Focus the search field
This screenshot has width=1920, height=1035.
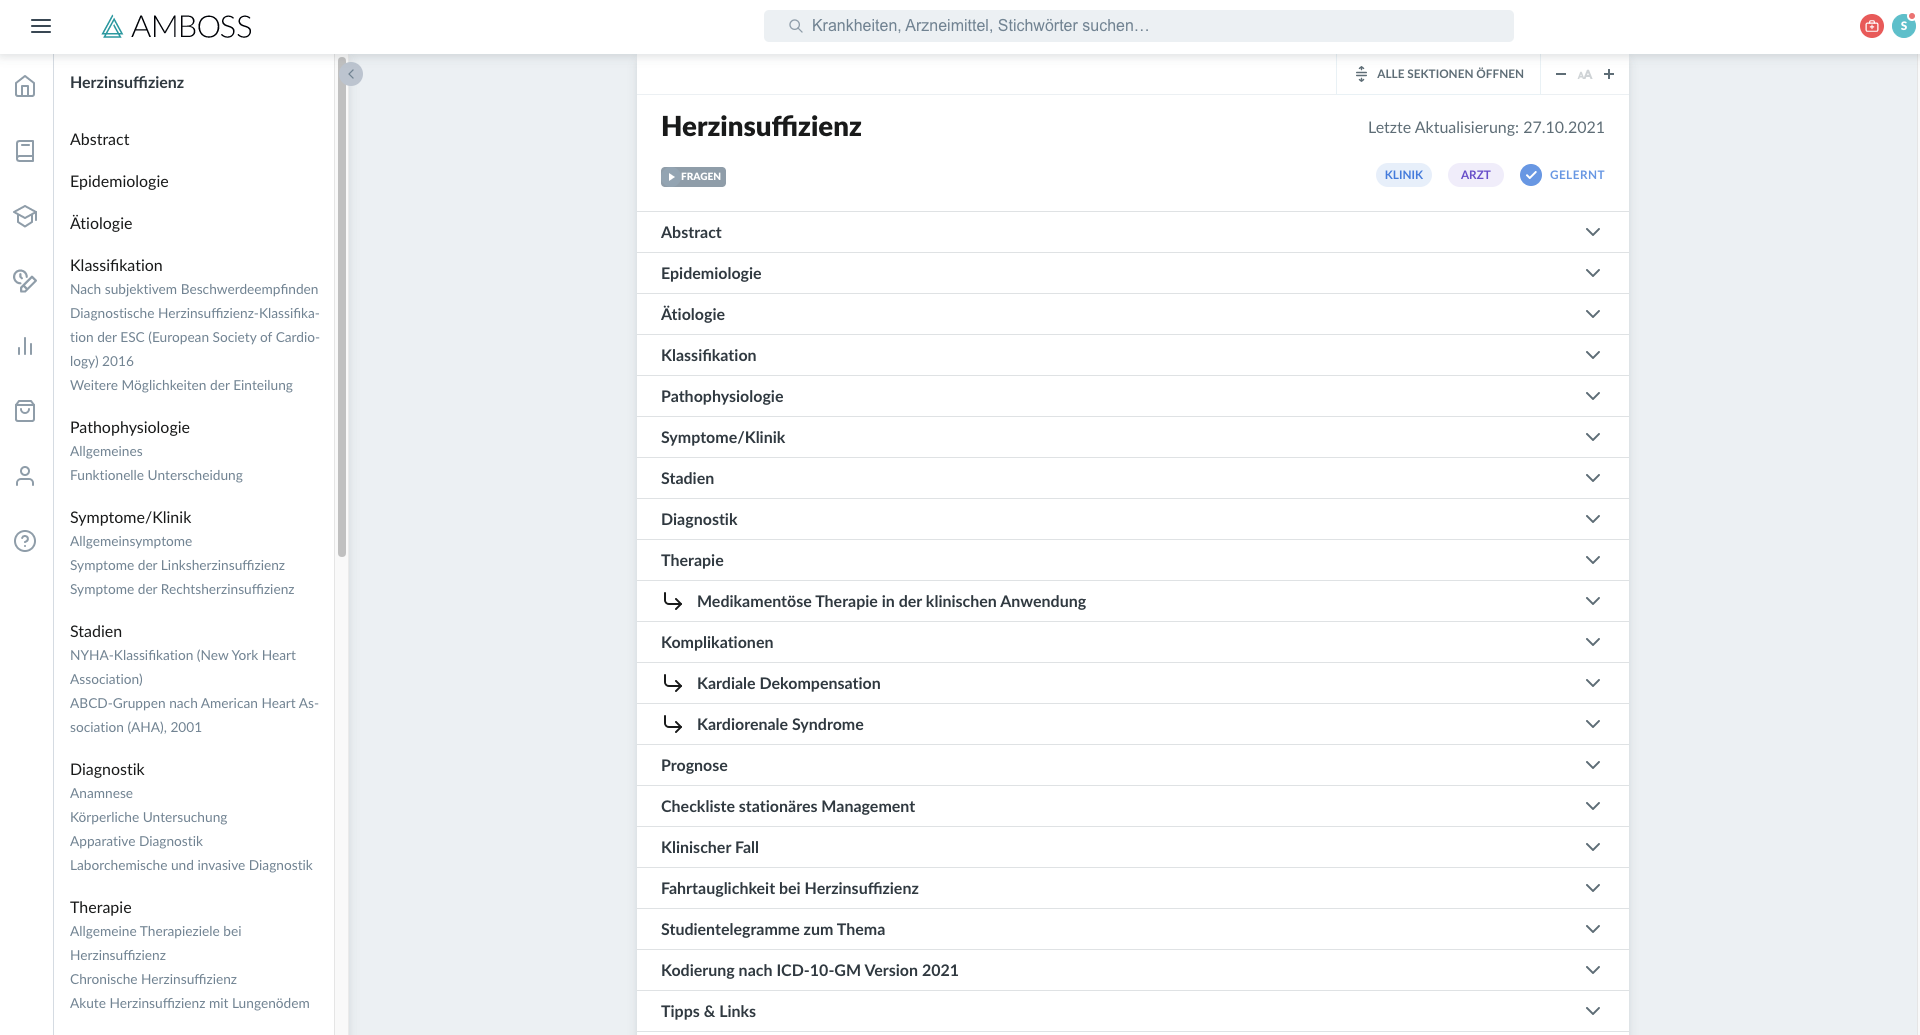point(1139,26)
